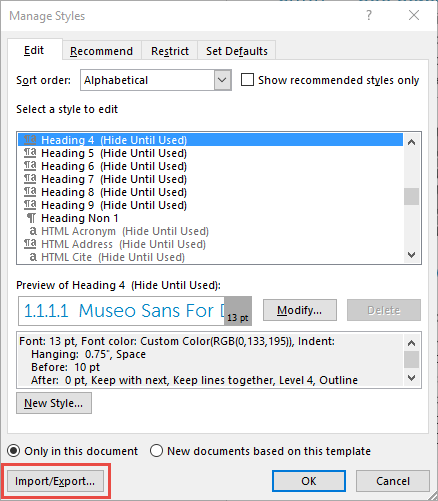Click the Heading 9 linked style icon
The width and height of the screenshot is (438, 501).
coord(30,205)
